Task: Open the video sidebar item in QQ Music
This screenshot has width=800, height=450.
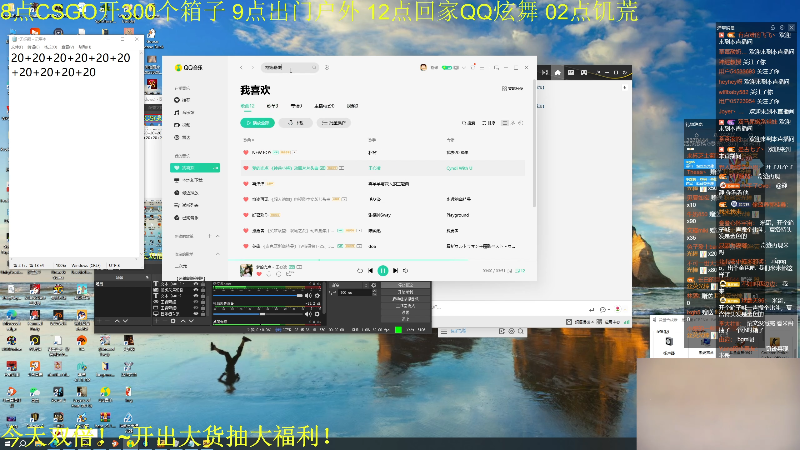Action: pos(183,124)
